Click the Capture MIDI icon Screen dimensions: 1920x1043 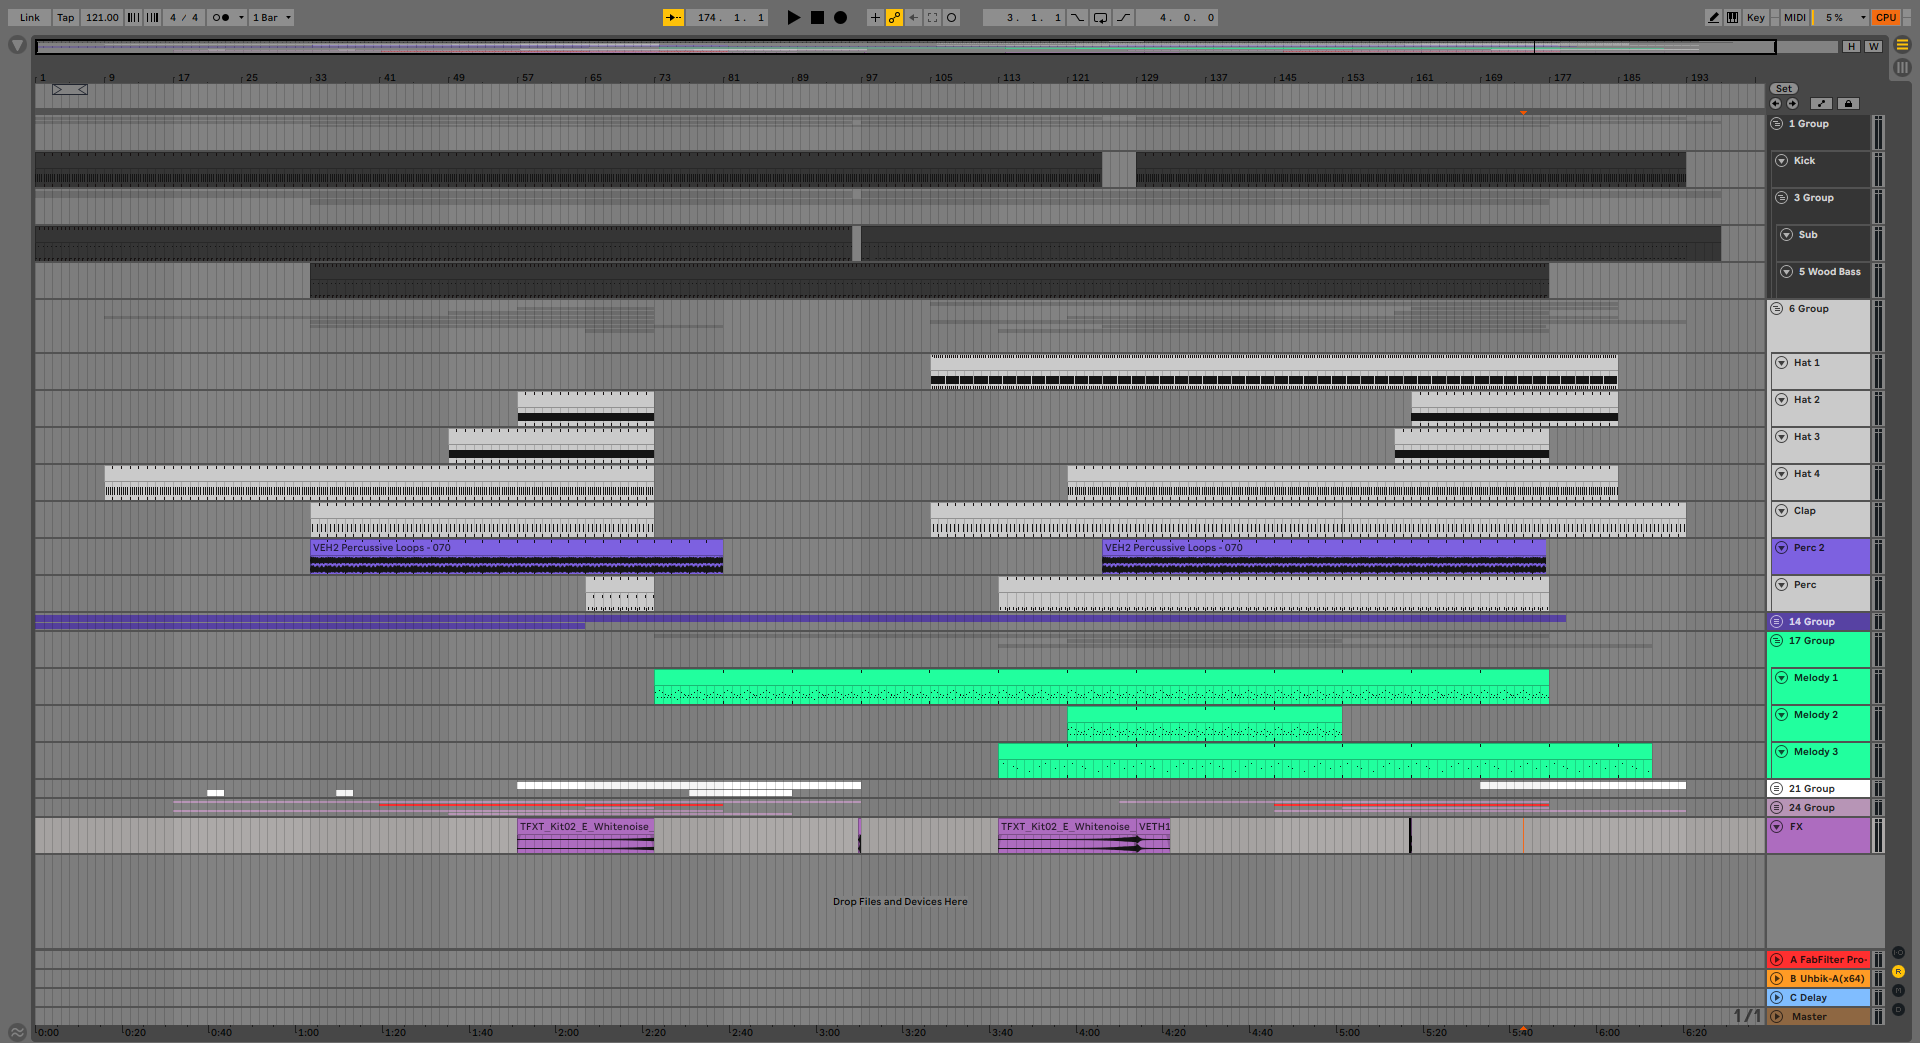932,17
